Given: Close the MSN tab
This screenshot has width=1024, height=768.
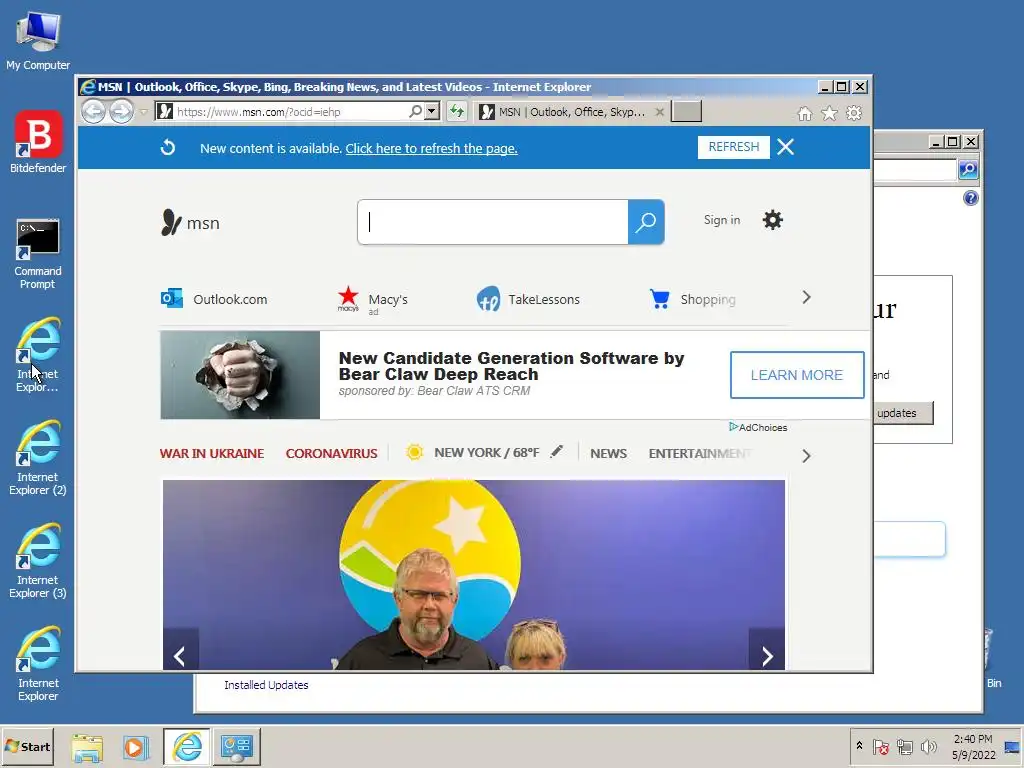Looking at the screenshot, I should 660,112.
